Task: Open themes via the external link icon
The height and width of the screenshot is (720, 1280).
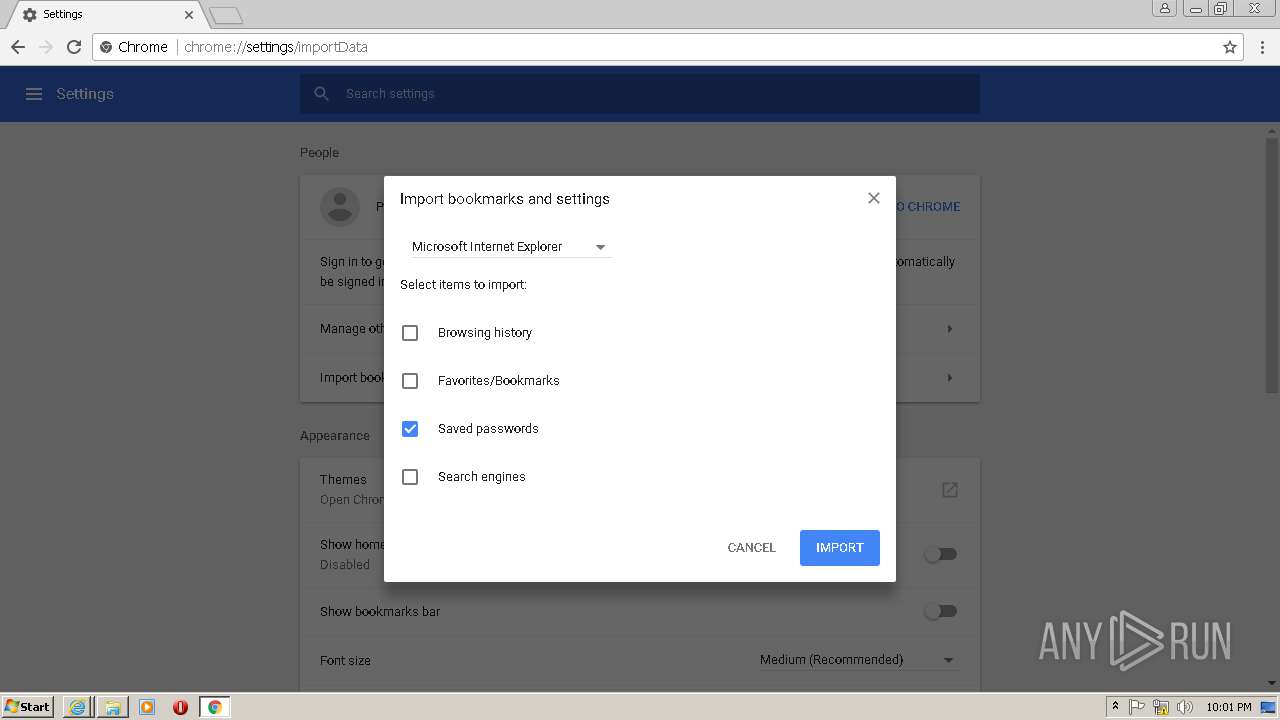Action: 950,490
